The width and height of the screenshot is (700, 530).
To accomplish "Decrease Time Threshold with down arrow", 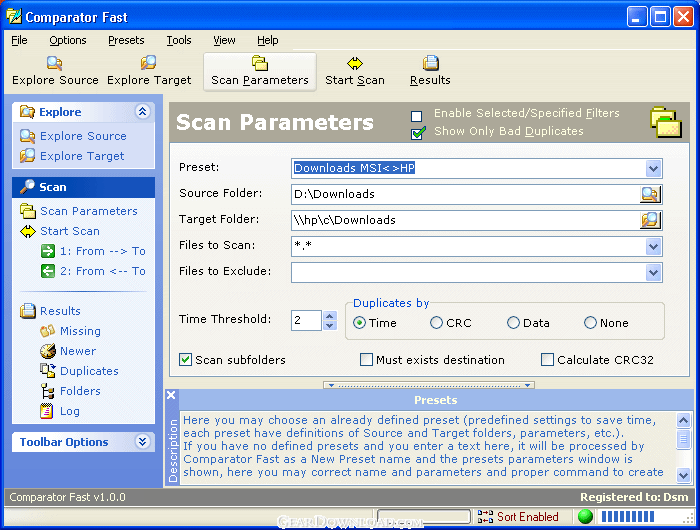I will pos(329,326).
